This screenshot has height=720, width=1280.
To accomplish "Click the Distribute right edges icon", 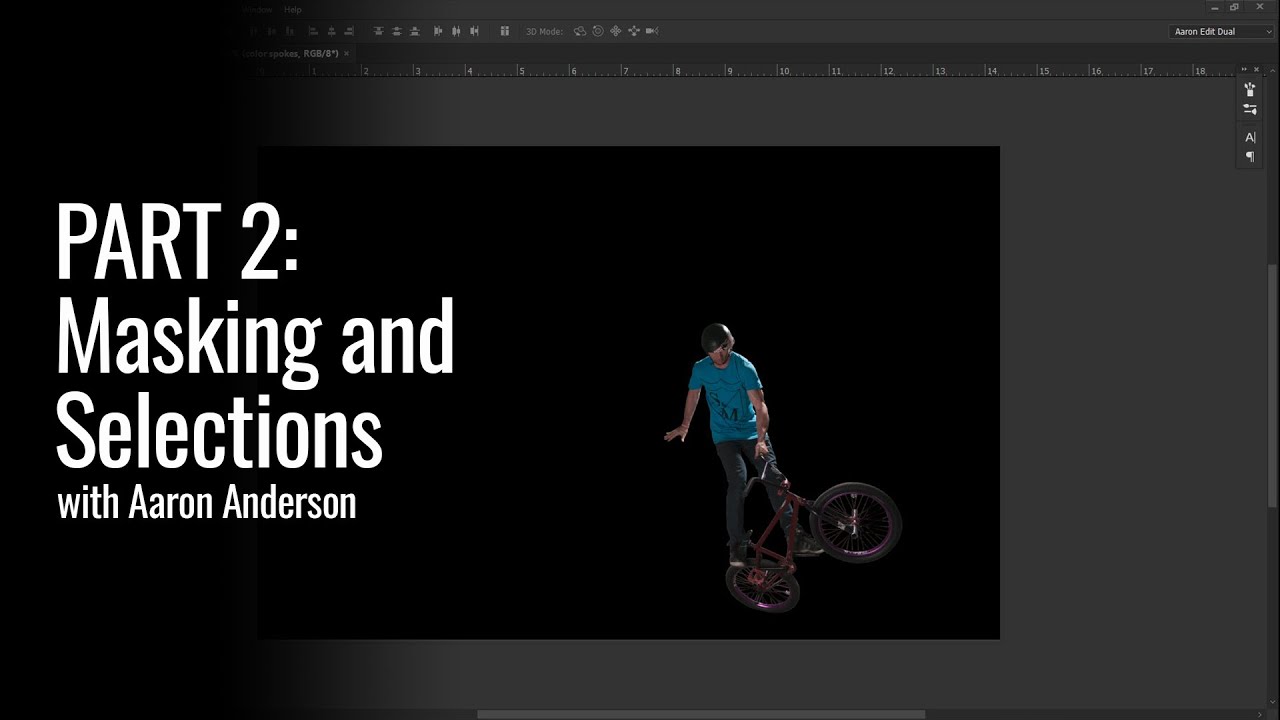I will coord(474,31).
